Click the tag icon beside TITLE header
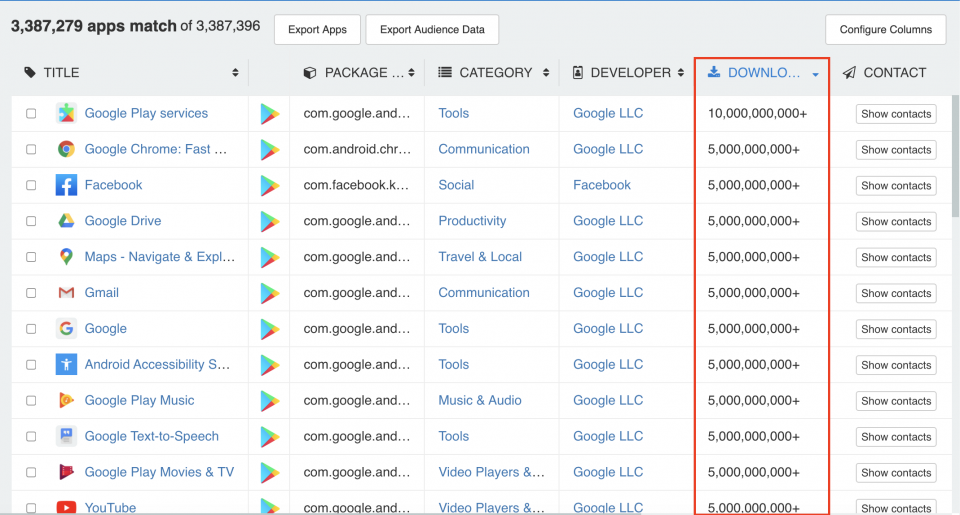This screenshot has width=960, height=515. click(29, 72)
